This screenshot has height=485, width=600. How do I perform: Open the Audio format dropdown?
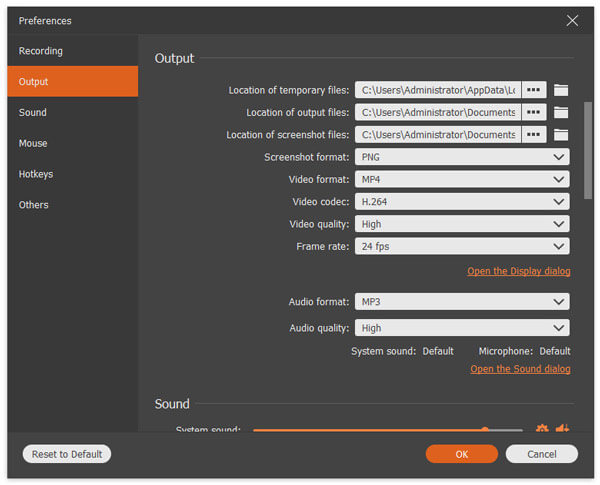pos(462,302)
